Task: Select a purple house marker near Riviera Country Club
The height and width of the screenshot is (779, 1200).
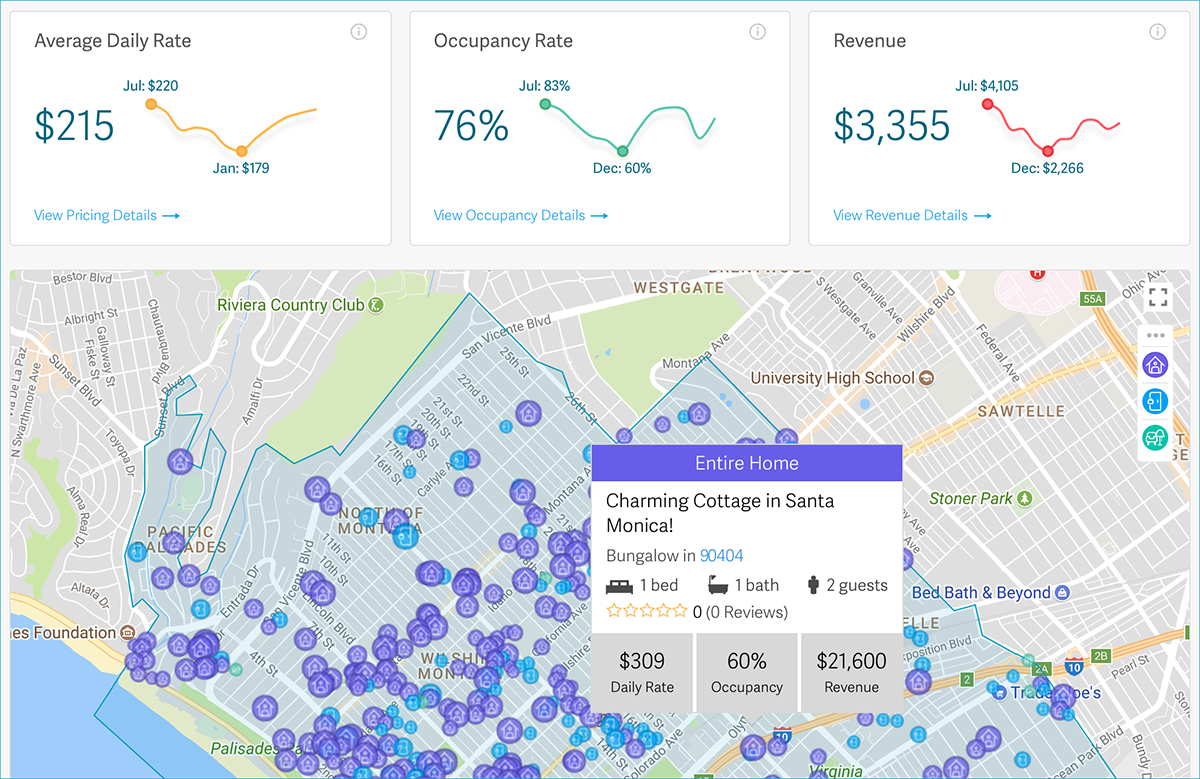Action: [x=181, y=461]
